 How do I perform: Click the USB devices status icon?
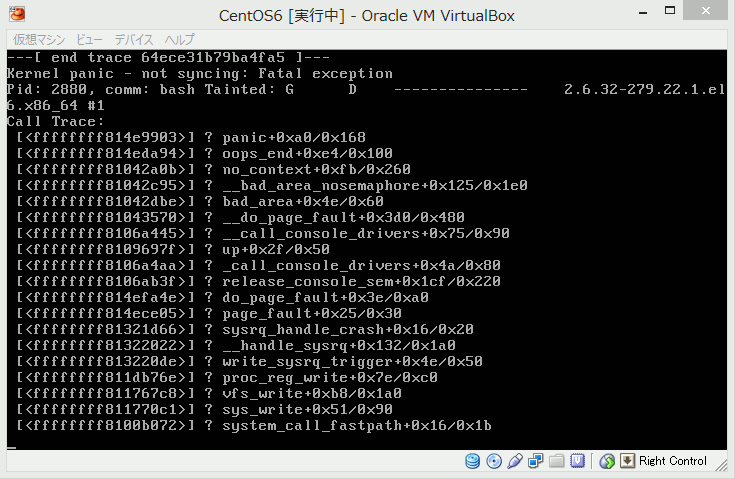[x=515, y=461]
